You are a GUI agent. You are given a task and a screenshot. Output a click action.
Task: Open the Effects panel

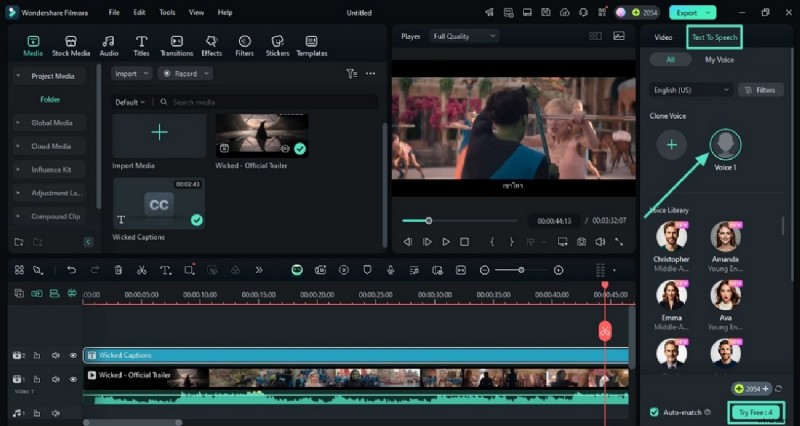point(211,45)
